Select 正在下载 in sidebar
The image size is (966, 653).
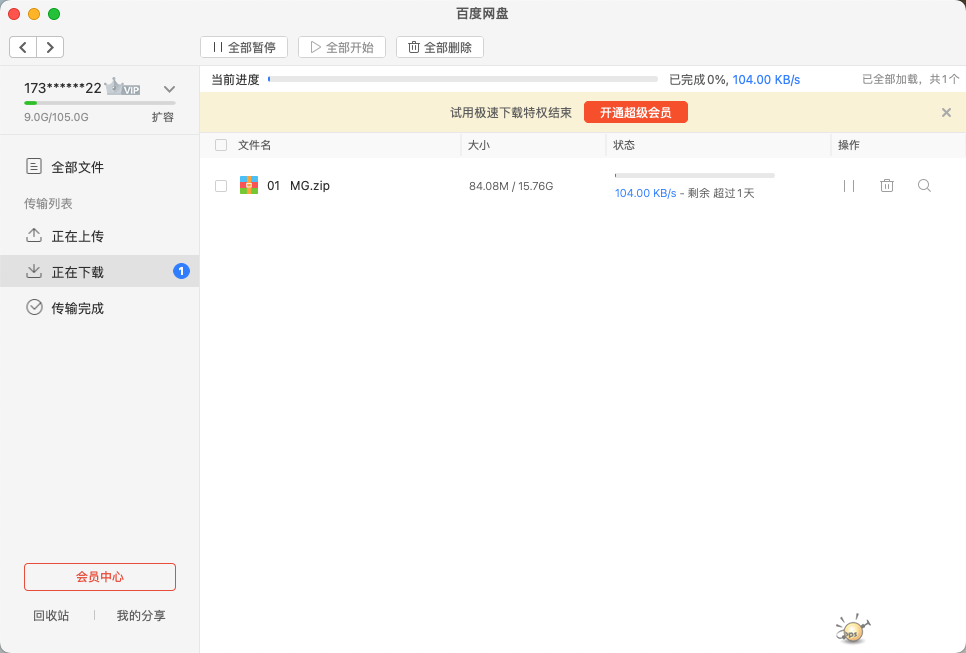pyautogui.click(x=99, y=272)
